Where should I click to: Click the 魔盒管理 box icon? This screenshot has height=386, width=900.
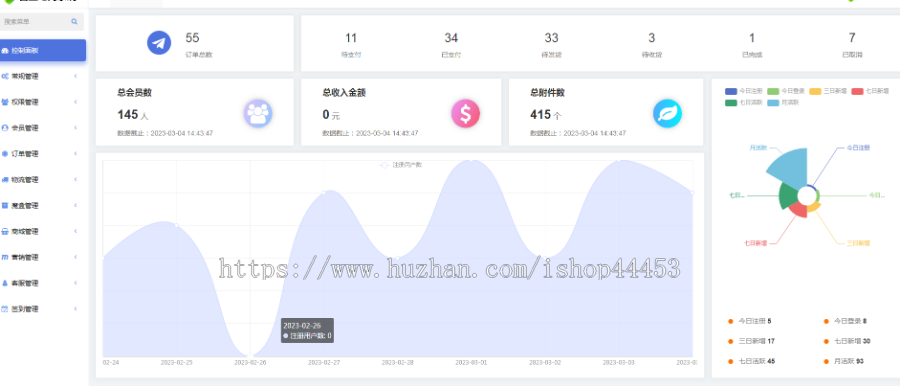(5, 206)
